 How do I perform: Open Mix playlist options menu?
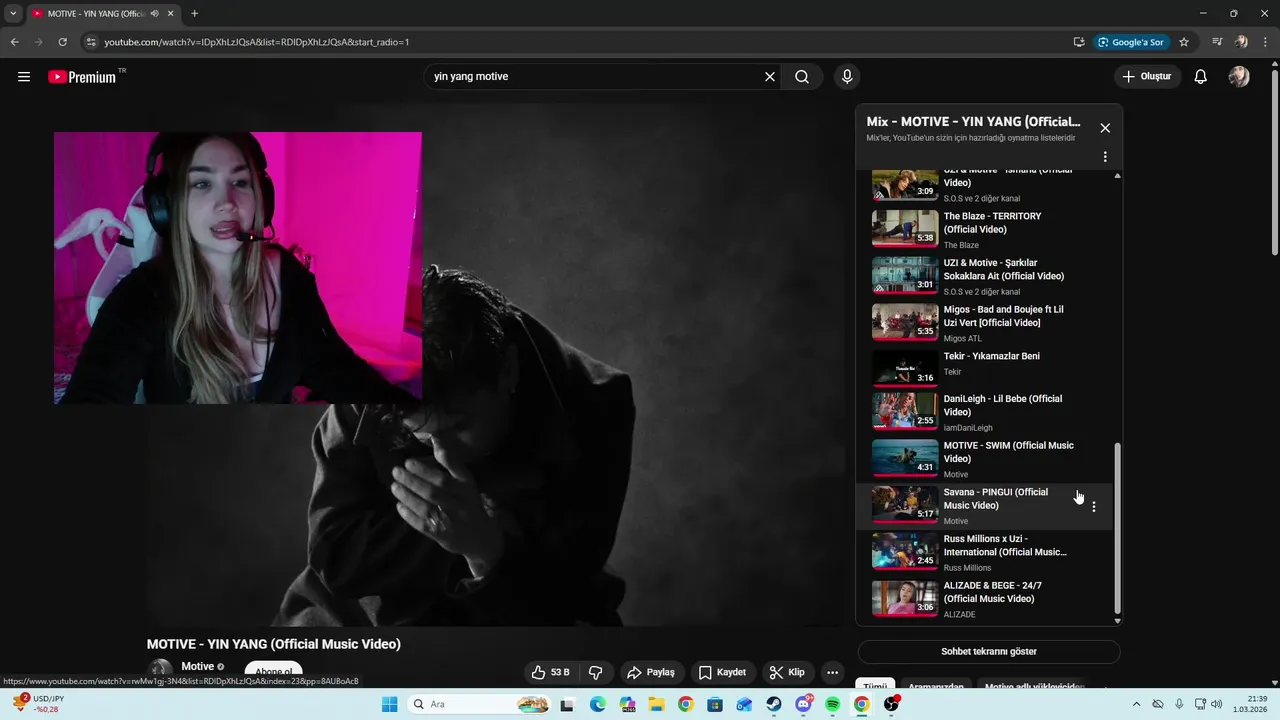(1105, 157)
